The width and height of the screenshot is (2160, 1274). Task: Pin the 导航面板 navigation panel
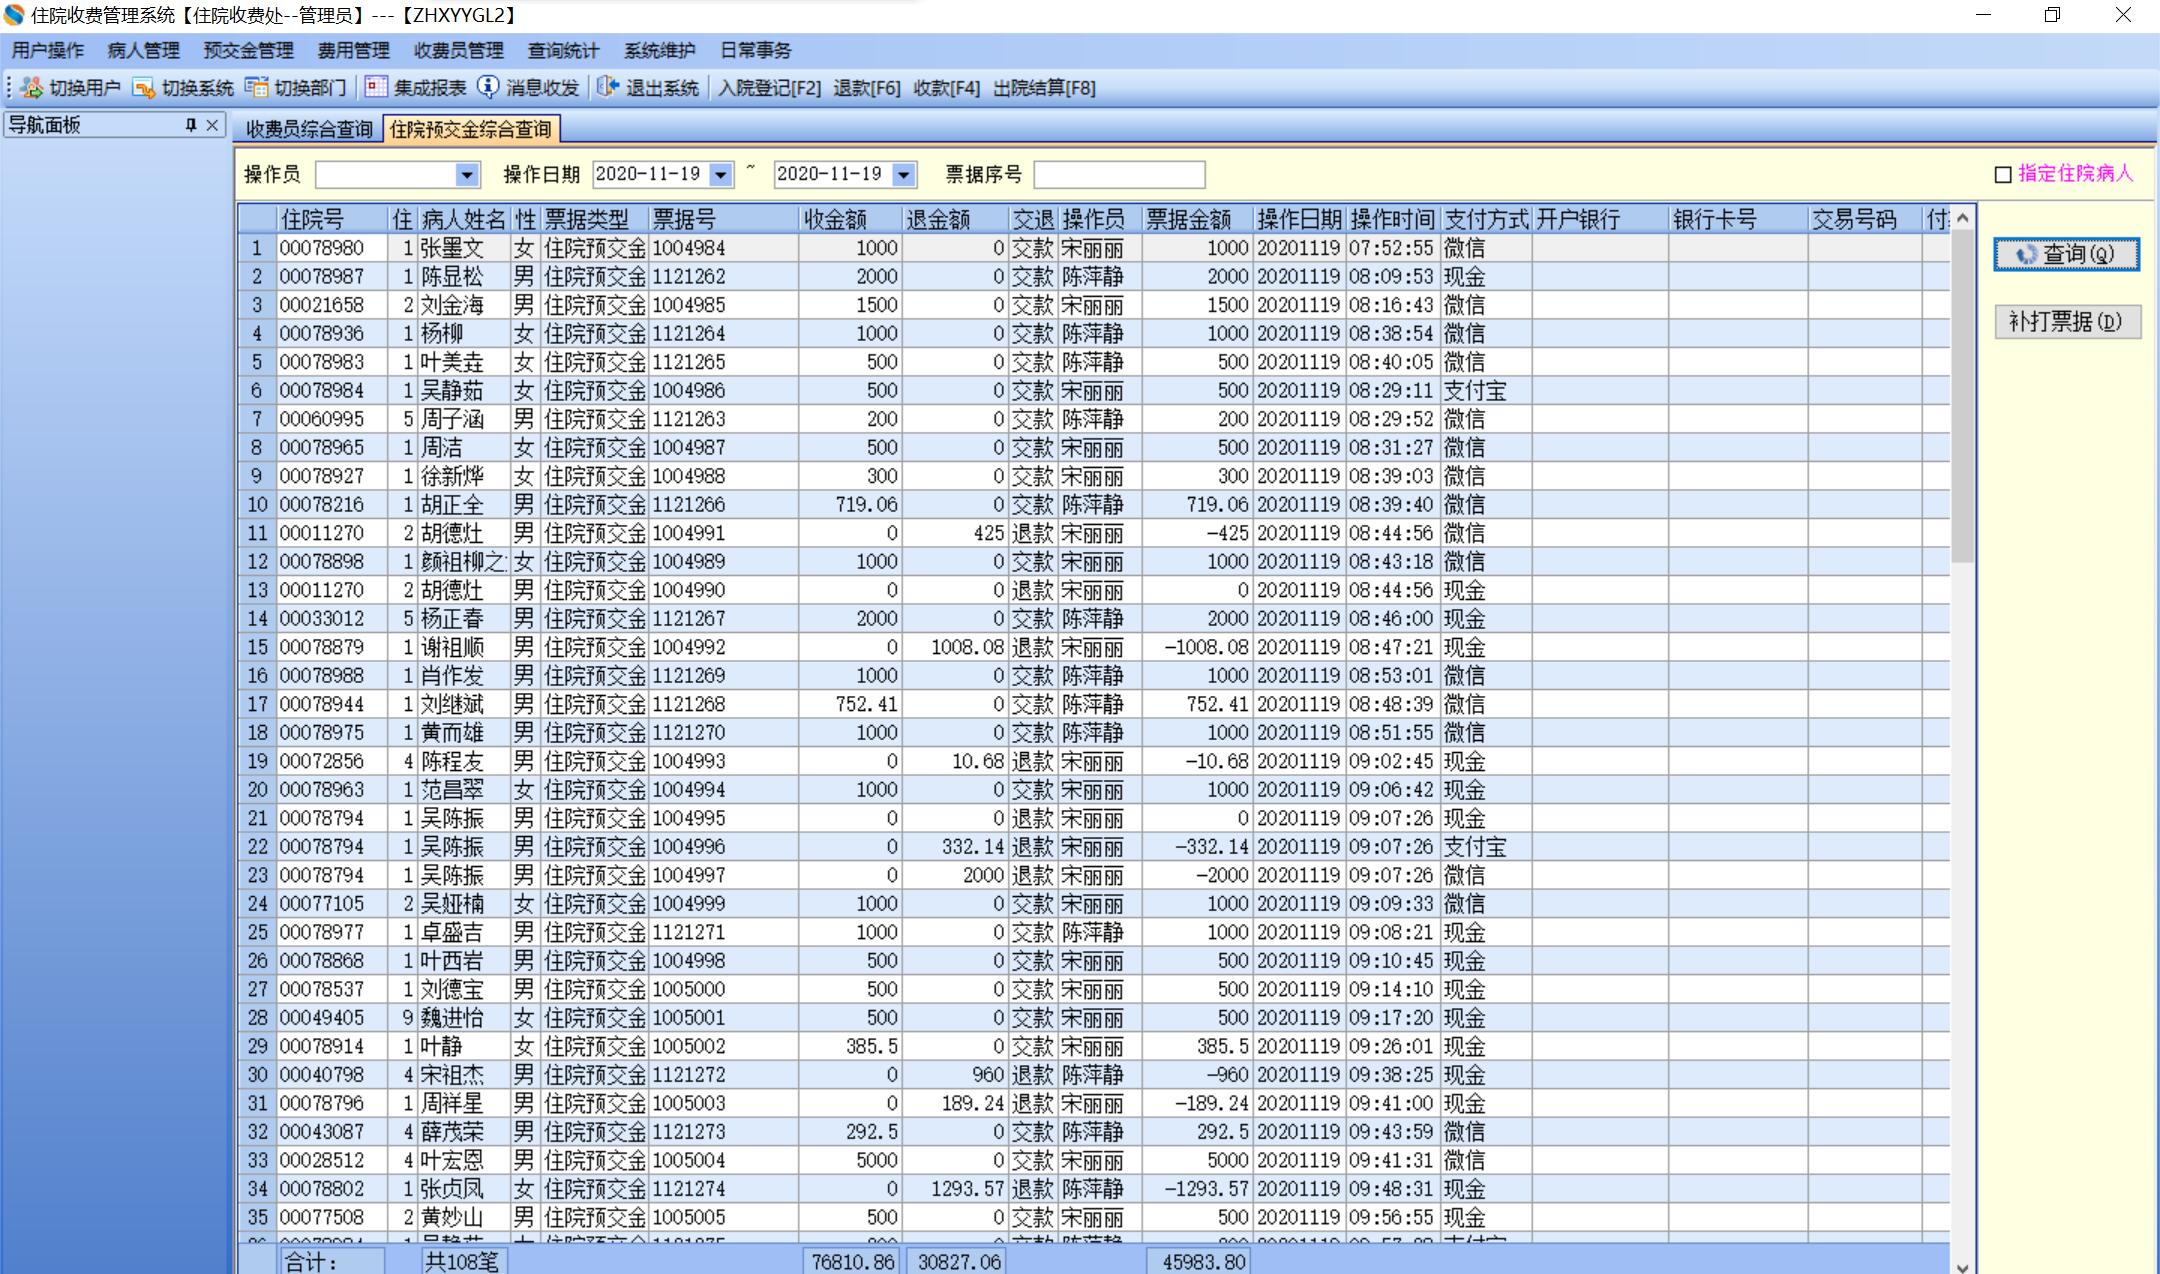pos(191,125)
